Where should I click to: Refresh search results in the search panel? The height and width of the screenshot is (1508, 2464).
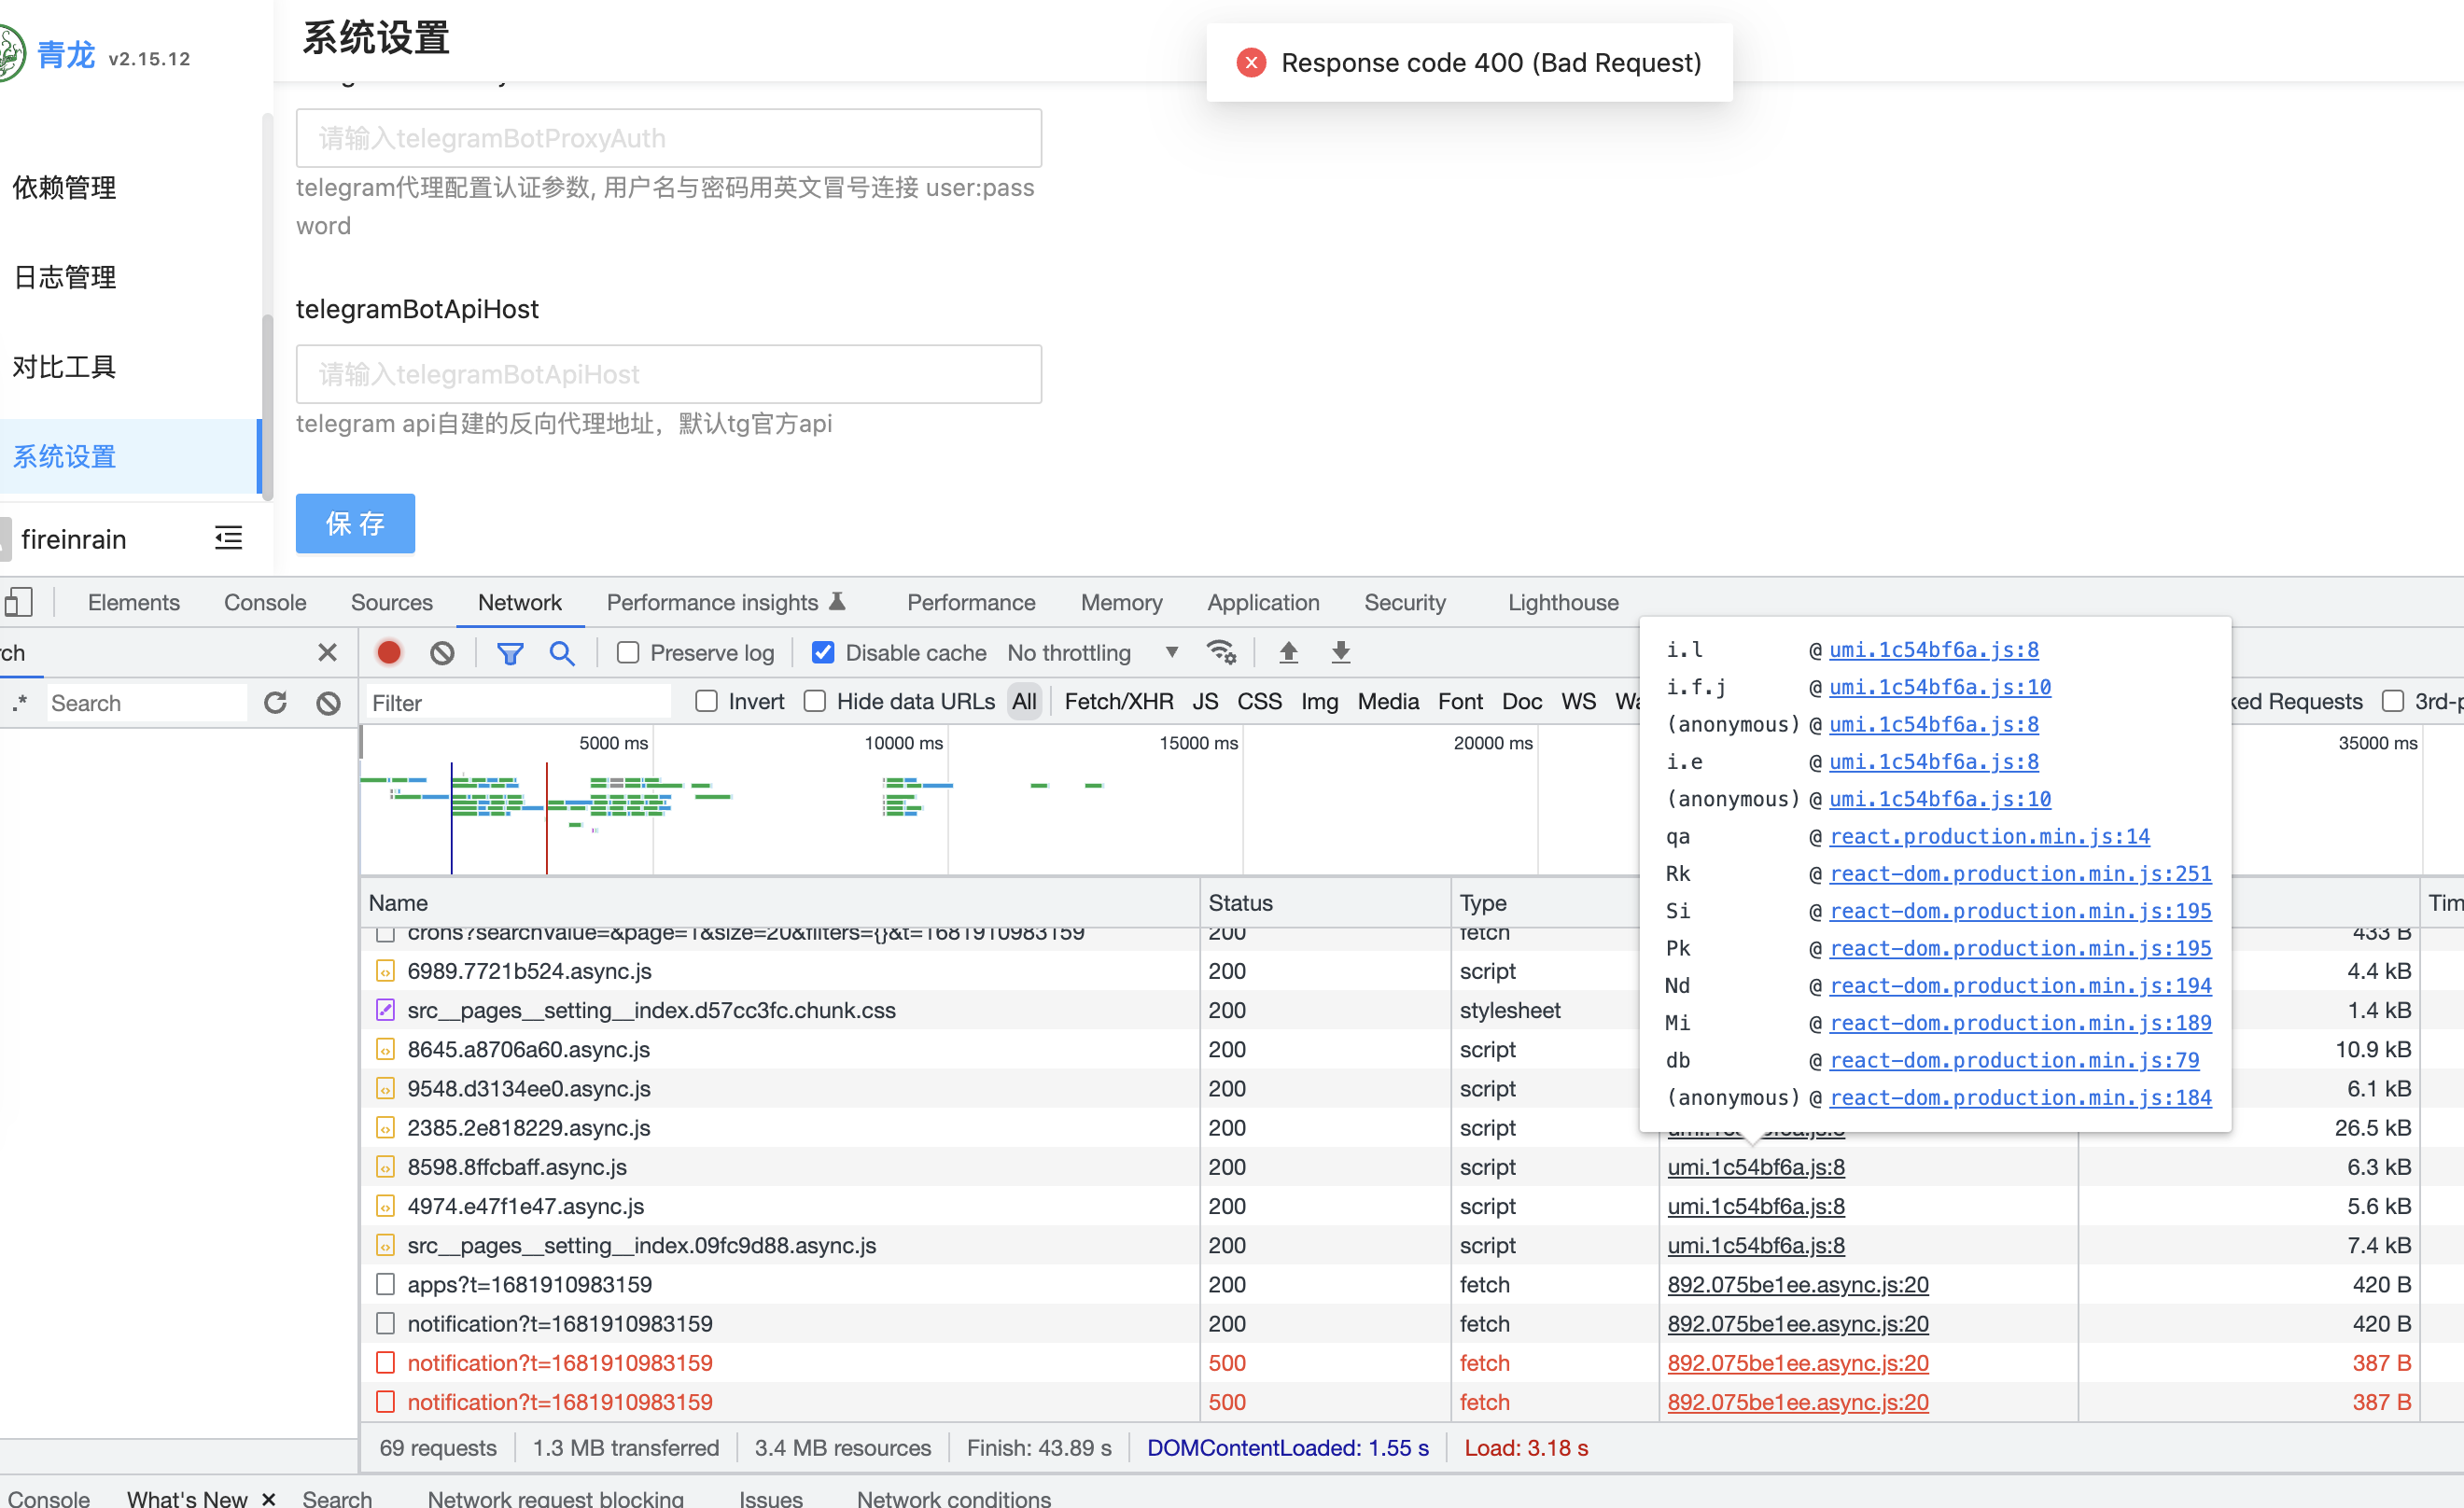coord(276,703)
